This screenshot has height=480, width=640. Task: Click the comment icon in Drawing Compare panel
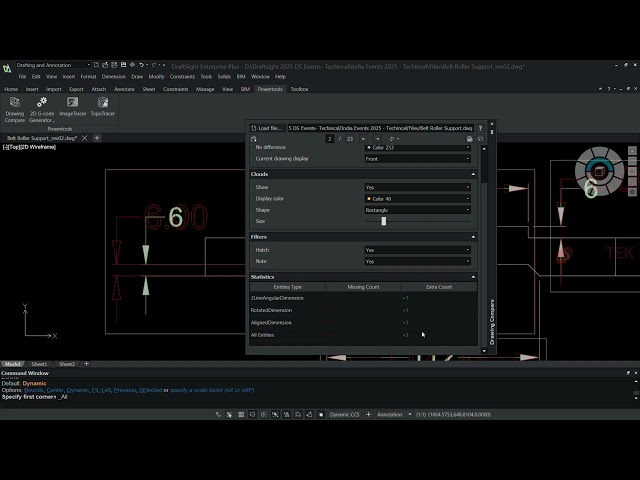(480, 139)
